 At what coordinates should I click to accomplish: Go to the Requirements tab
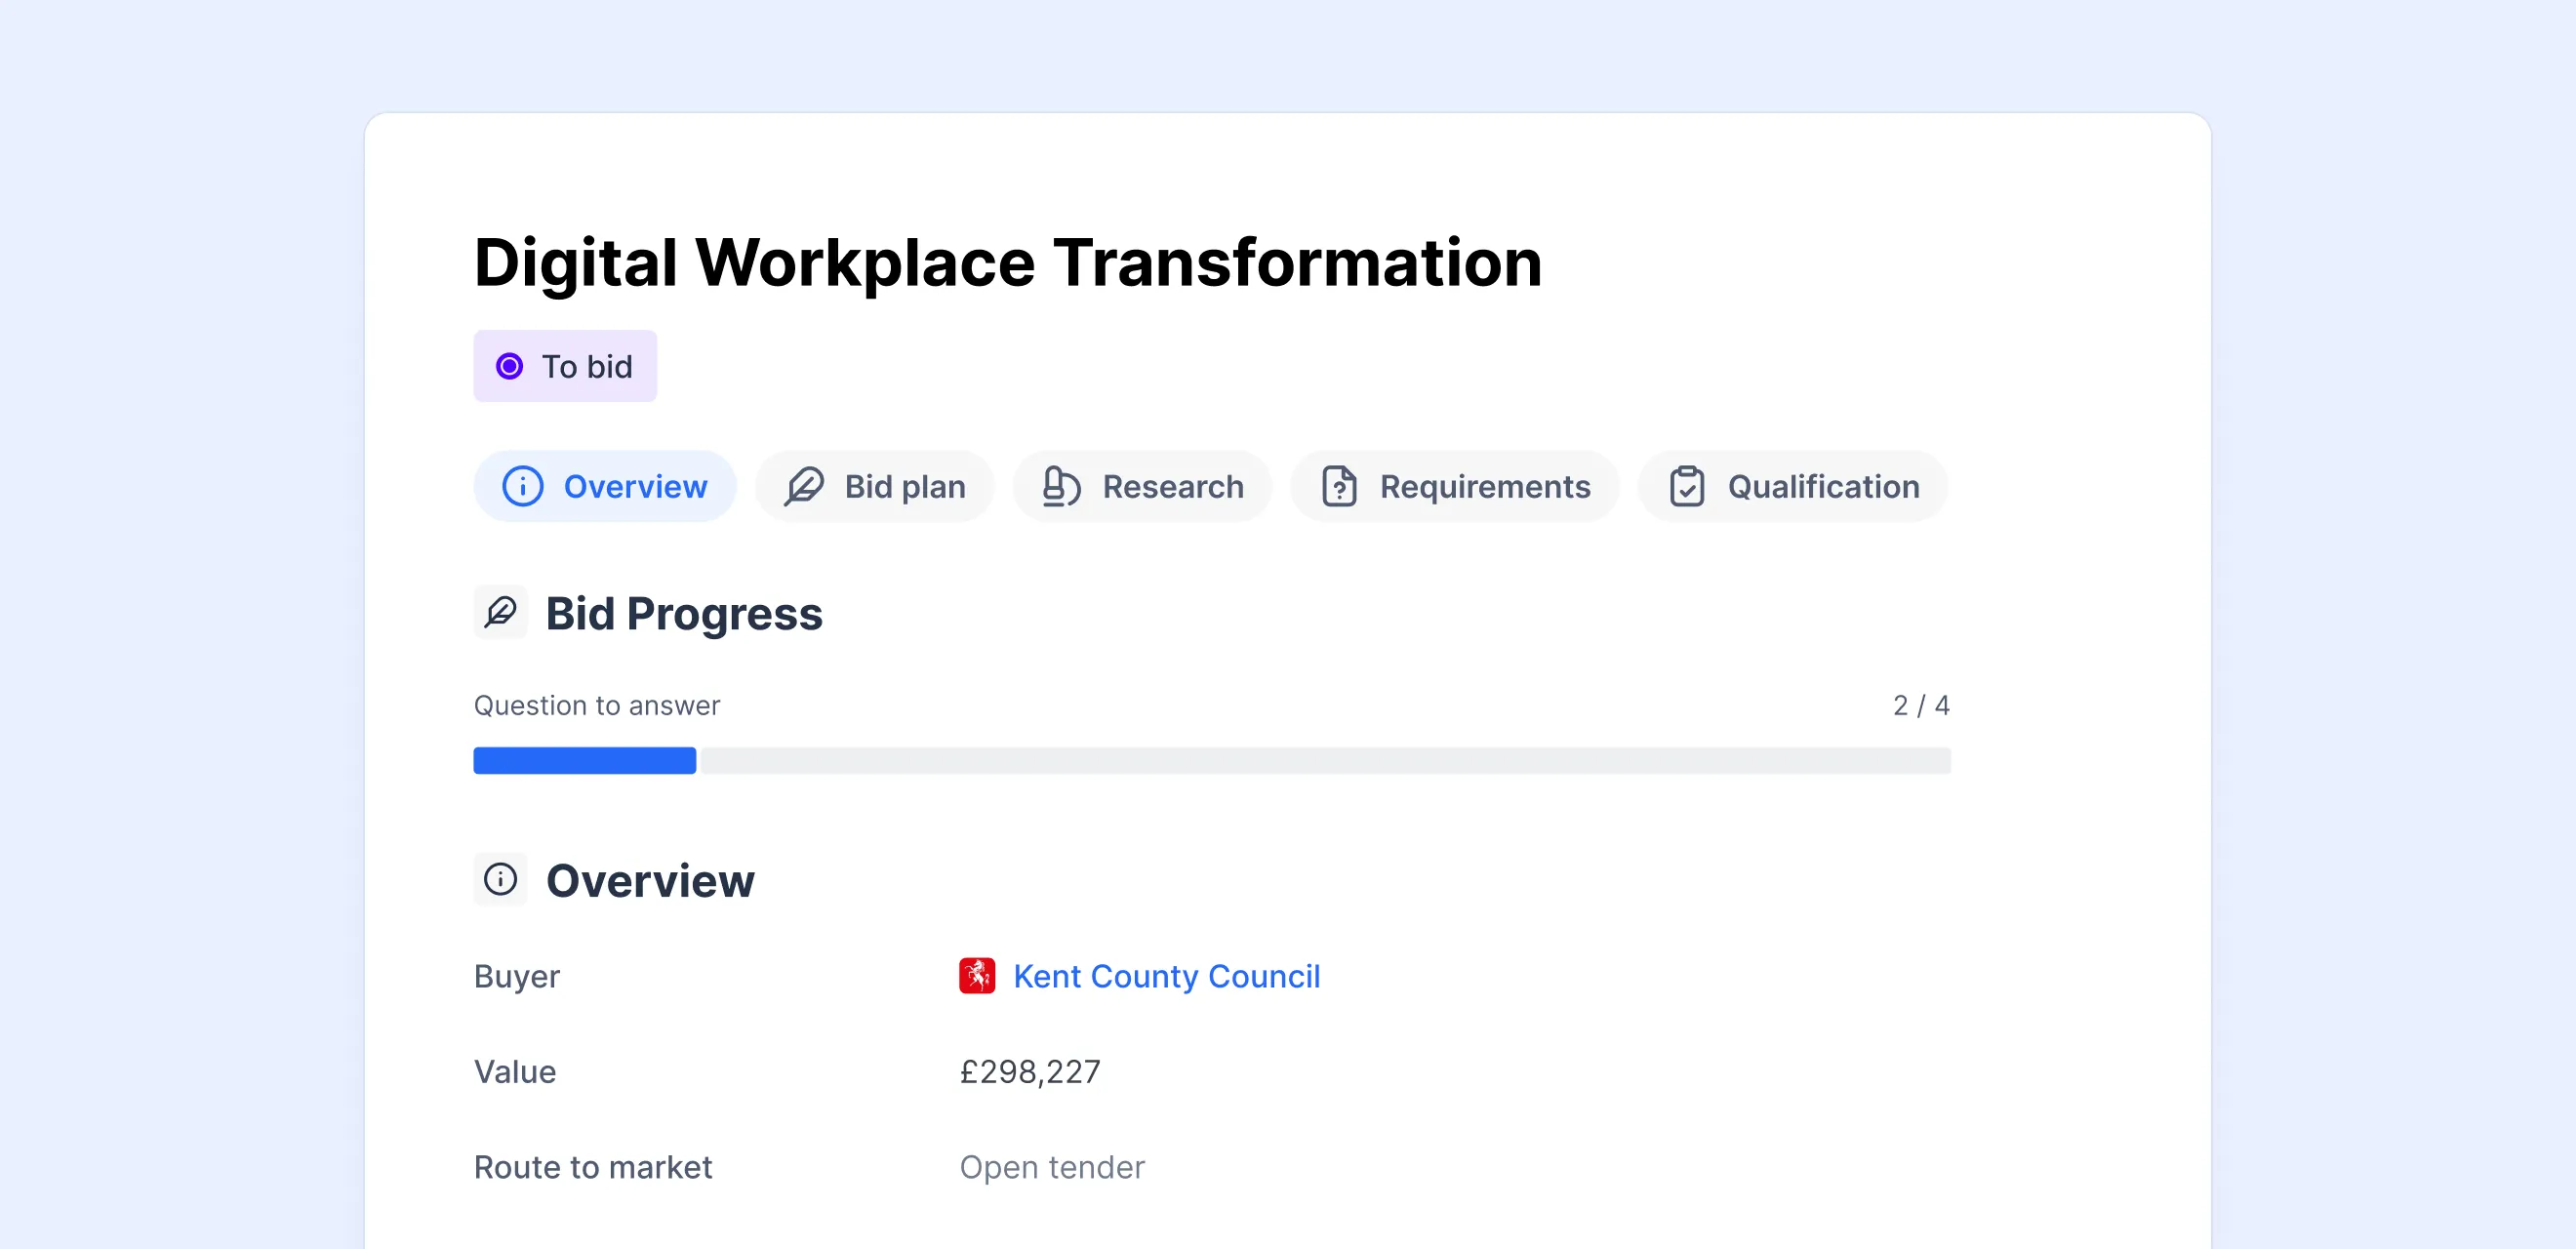(1454, 486)
